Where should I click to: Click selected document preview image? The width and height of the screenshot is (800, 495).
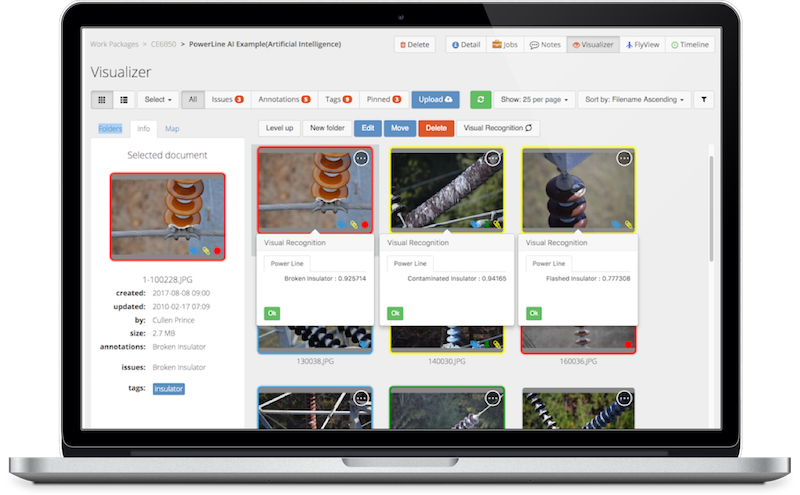point(167,216)
